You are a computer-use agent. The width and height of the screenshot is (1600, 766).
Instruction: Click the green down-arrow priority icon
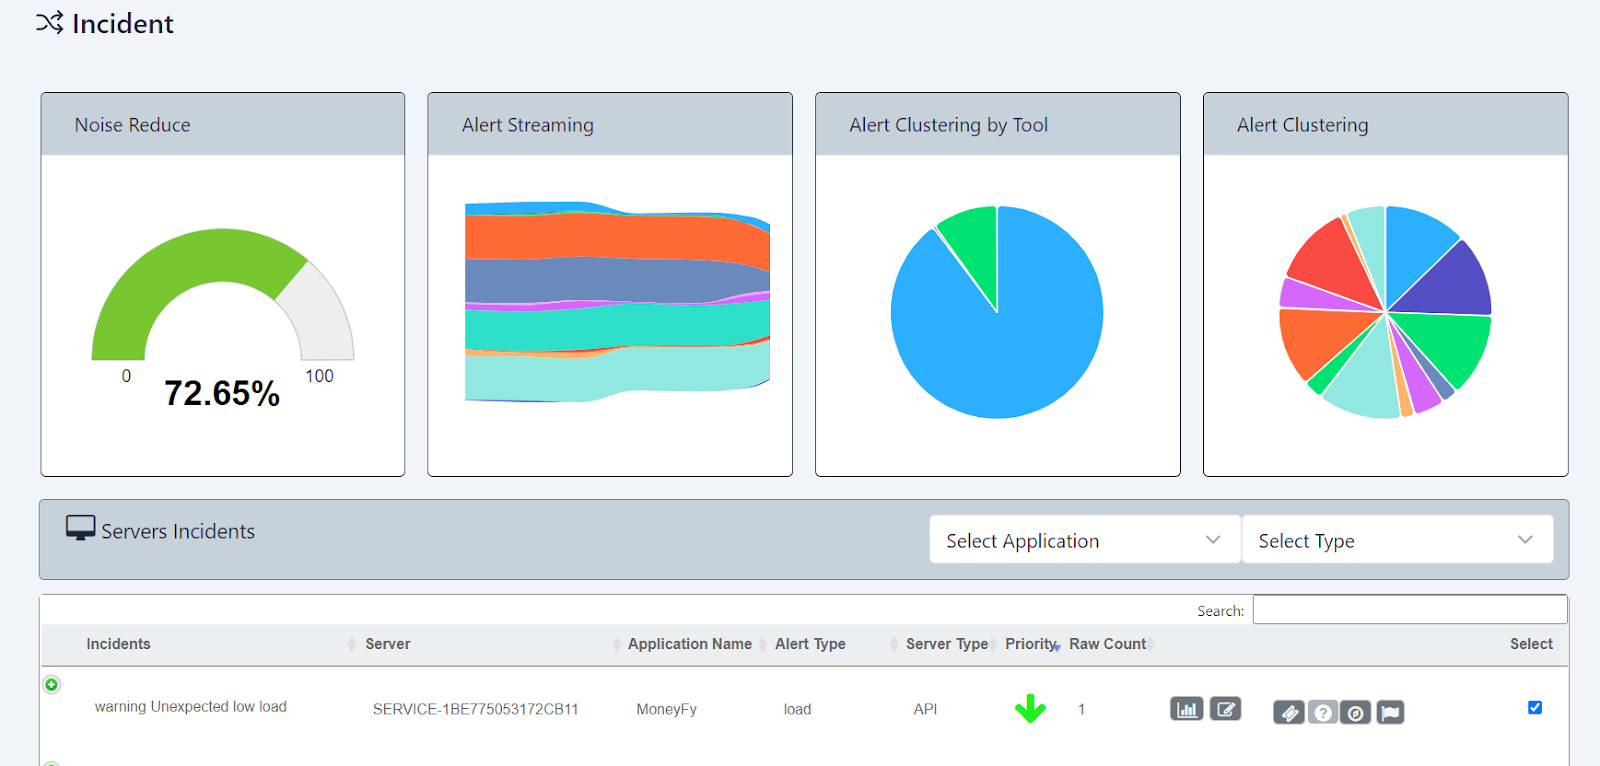pos(1030,708)
